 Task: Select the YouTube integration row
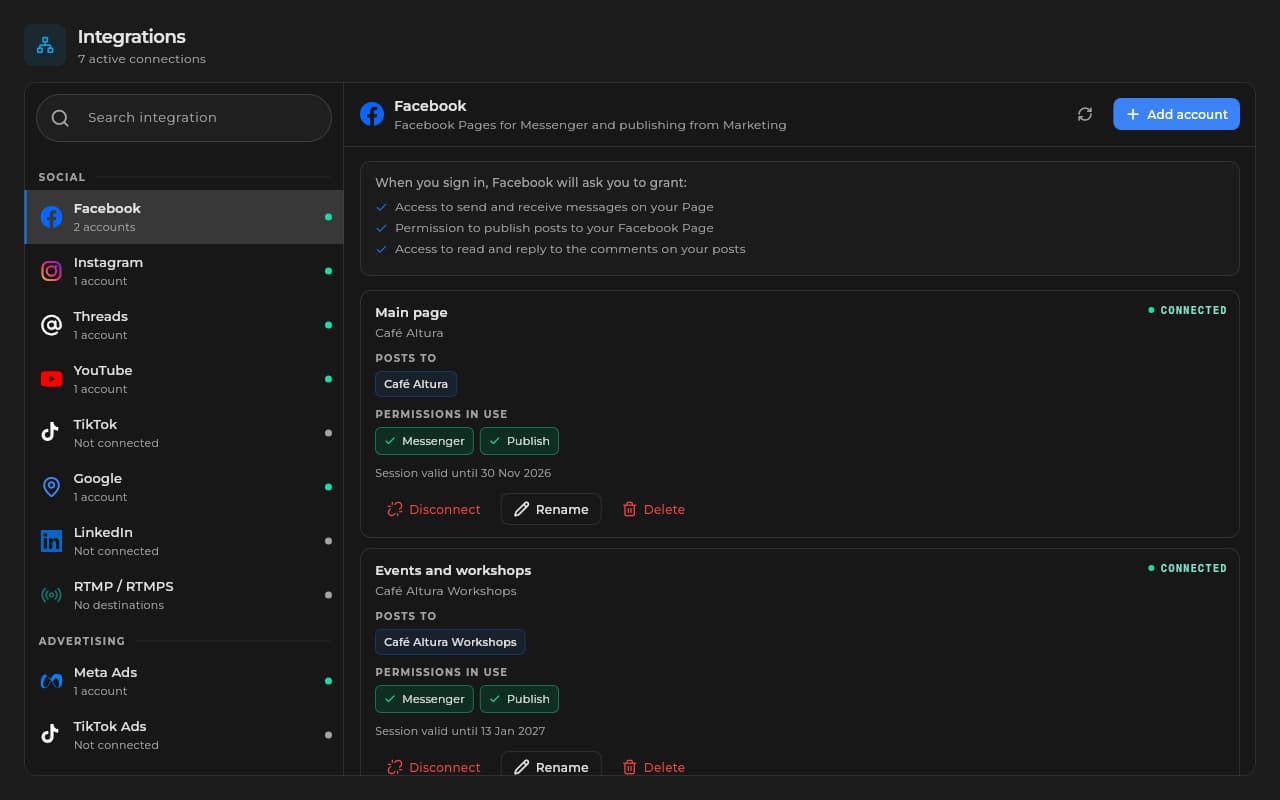pyautogui.click(x=184, y=379)
